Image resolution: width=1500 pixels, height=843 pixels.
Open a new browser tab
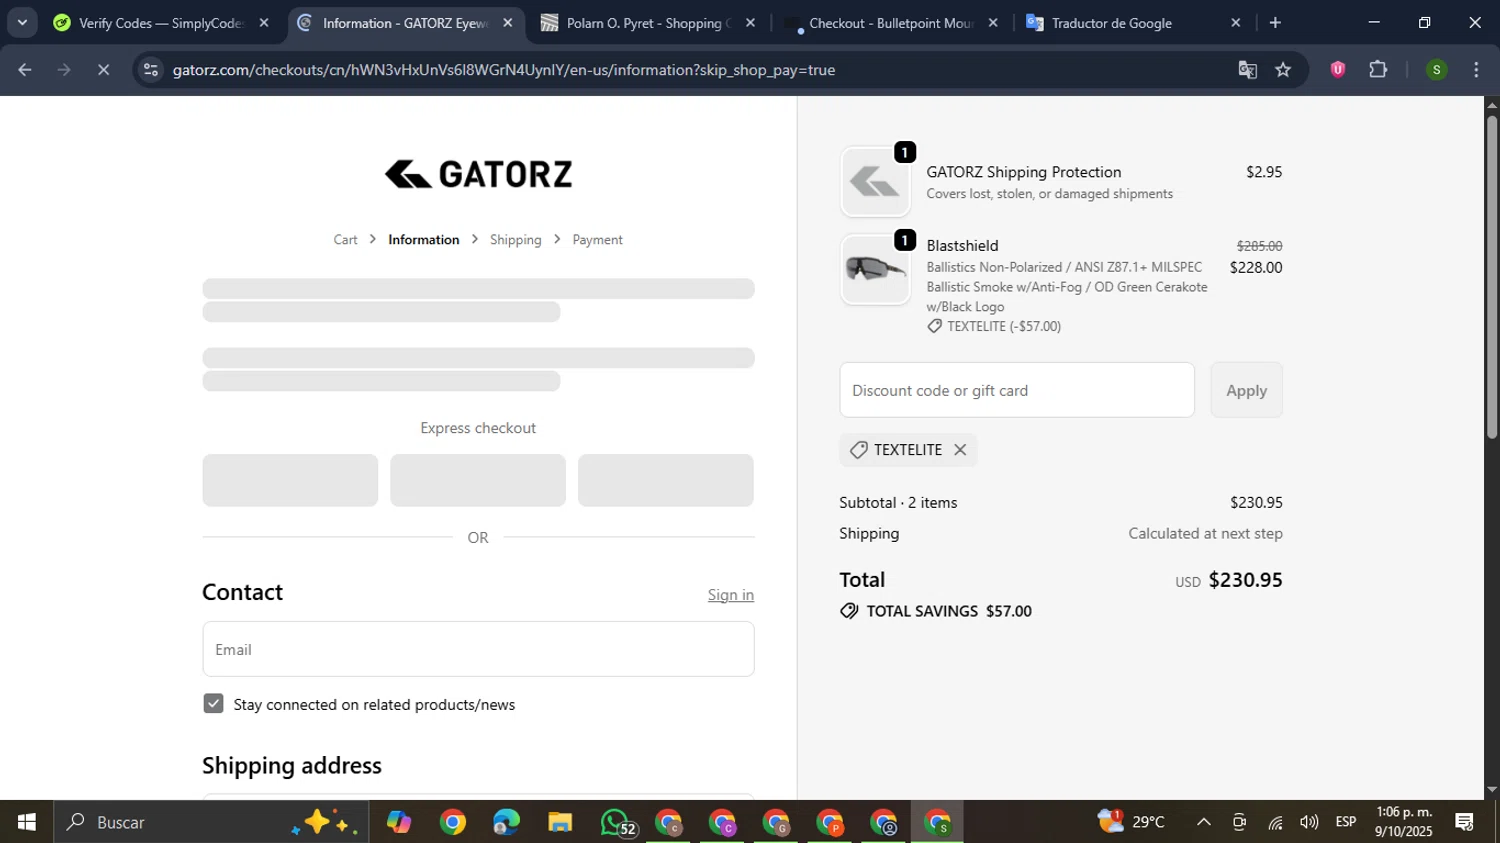(1275, 23)
